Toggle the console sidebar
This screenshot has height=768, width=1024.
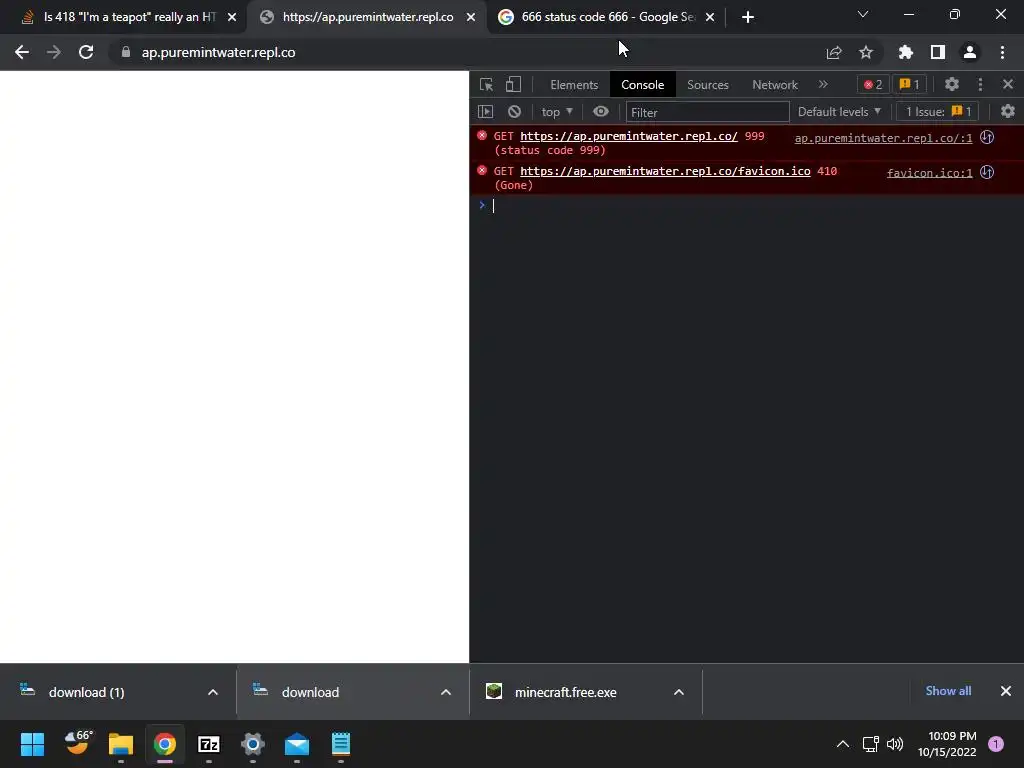pyautogui.click(x=485, y=112)
